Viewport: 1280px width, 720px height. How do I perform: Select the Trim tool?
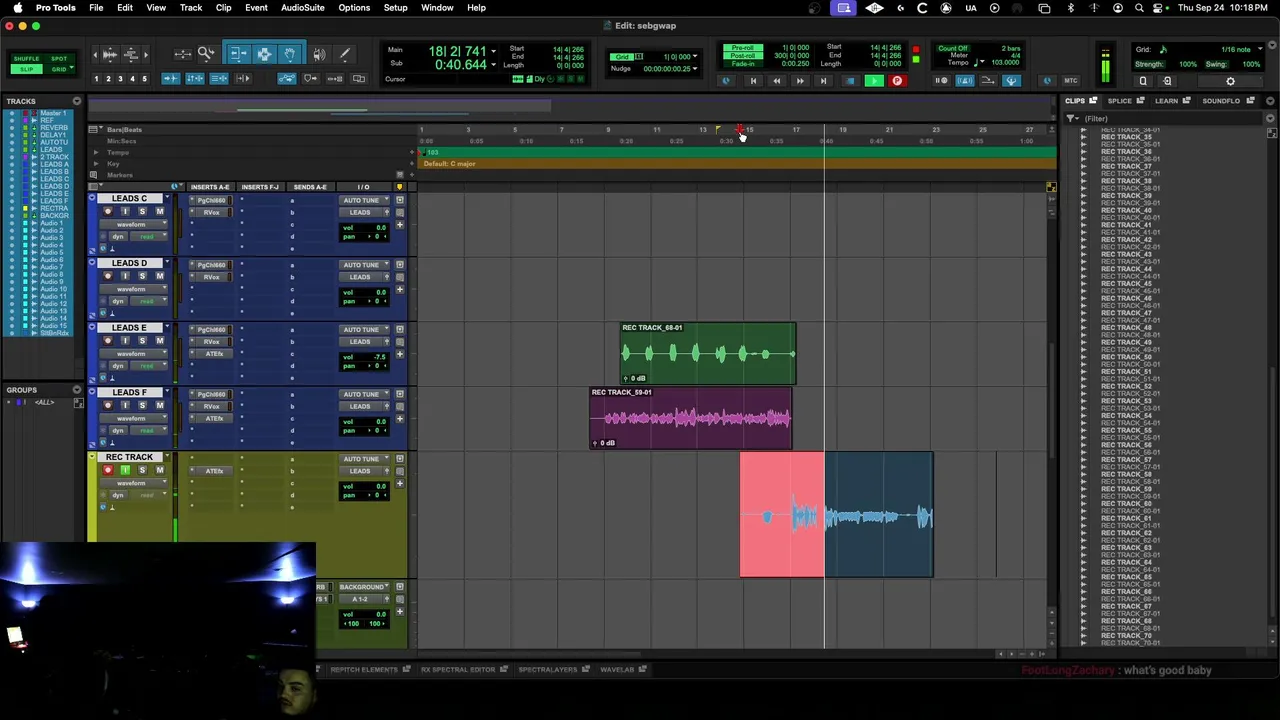pyautogui.click(x=238, y=54)
